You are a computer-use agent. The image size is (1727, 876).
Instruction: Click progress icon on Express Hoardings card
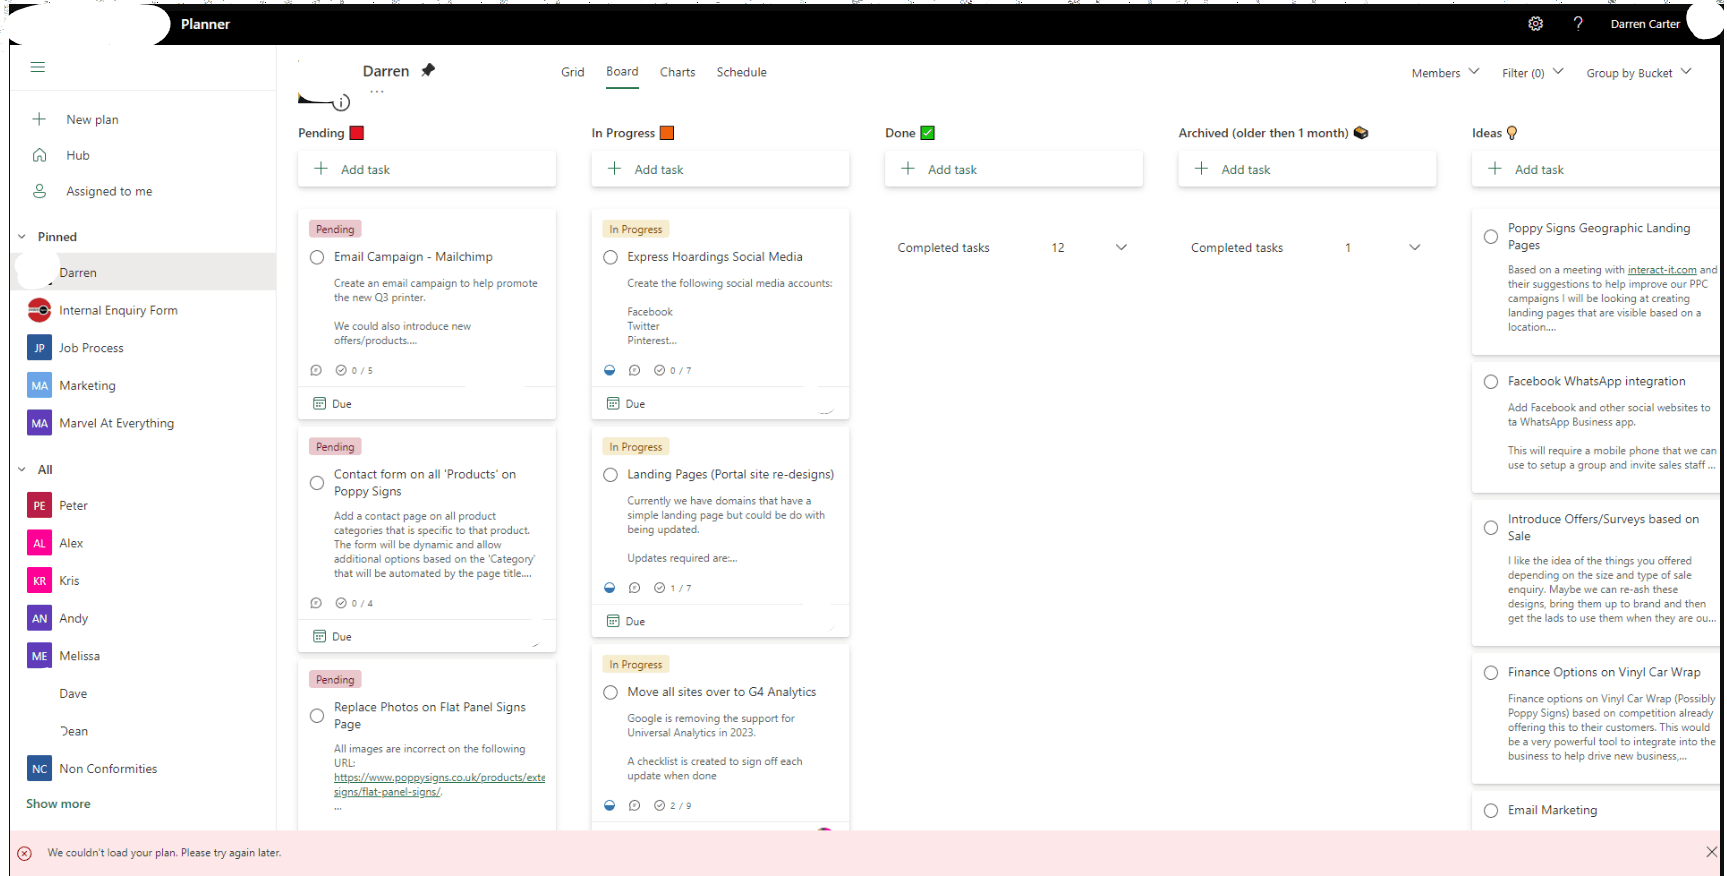tap(610, 370)
